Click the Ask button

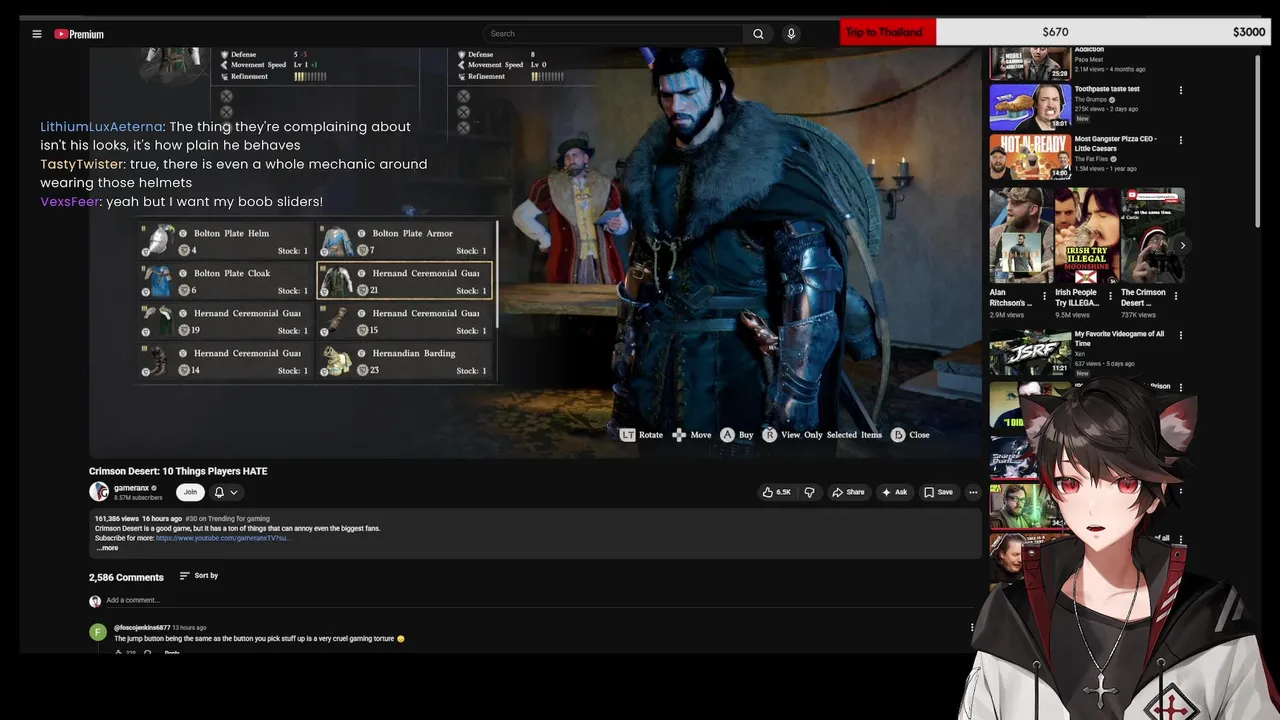[894, 492]
